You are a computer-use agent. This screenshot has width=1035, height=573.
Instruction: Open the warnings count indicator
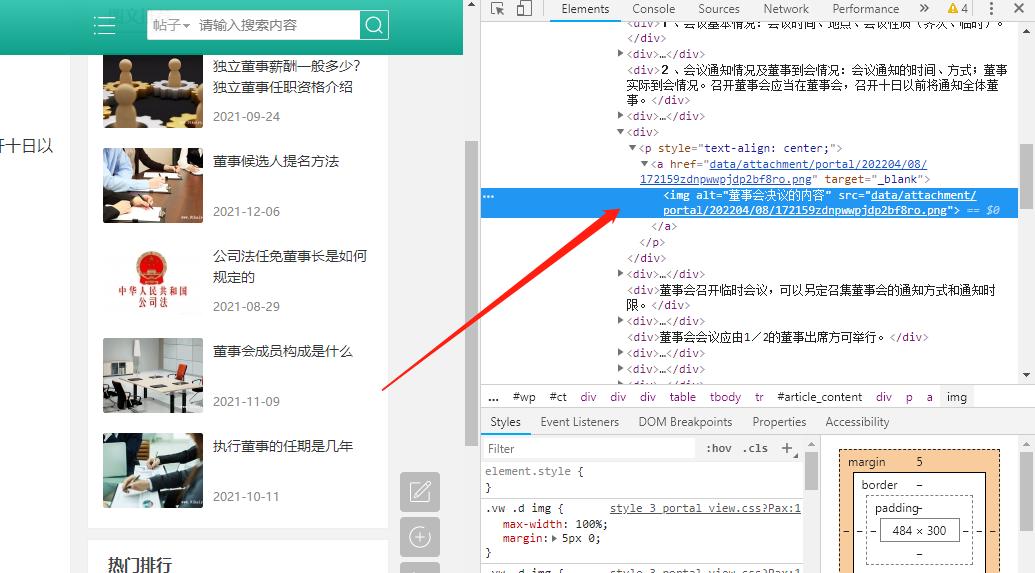(958, 9)
